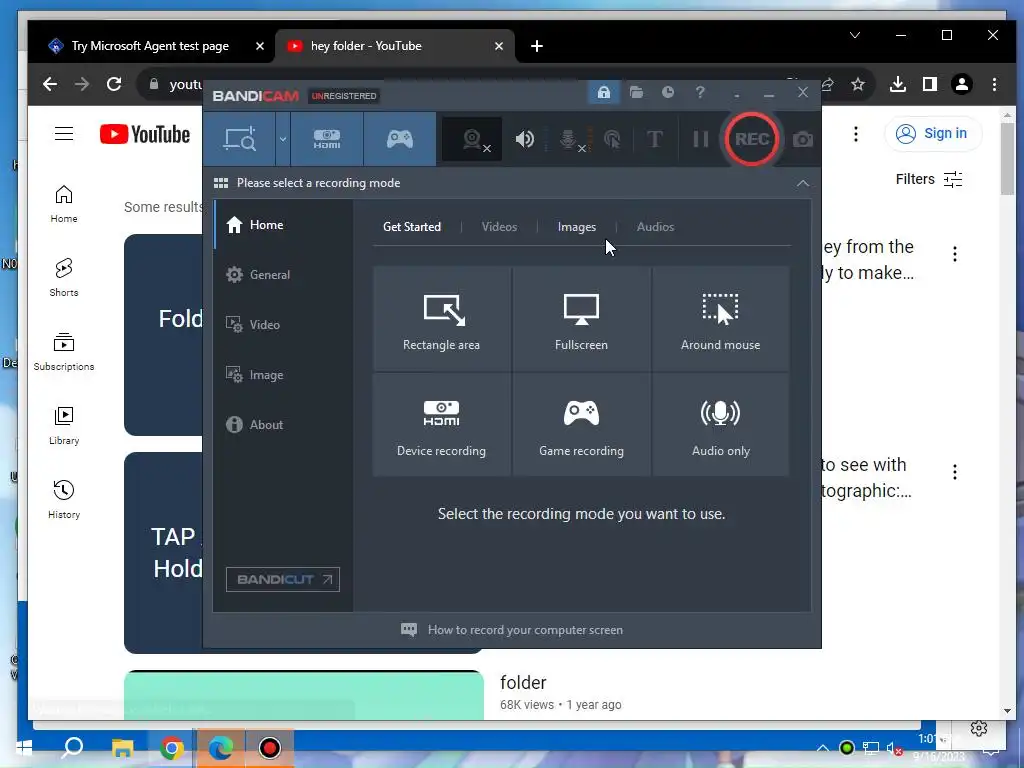Choose Audio only recording mode tile
The width and height of the screenshot is (1024, 768).
(720, 424)
